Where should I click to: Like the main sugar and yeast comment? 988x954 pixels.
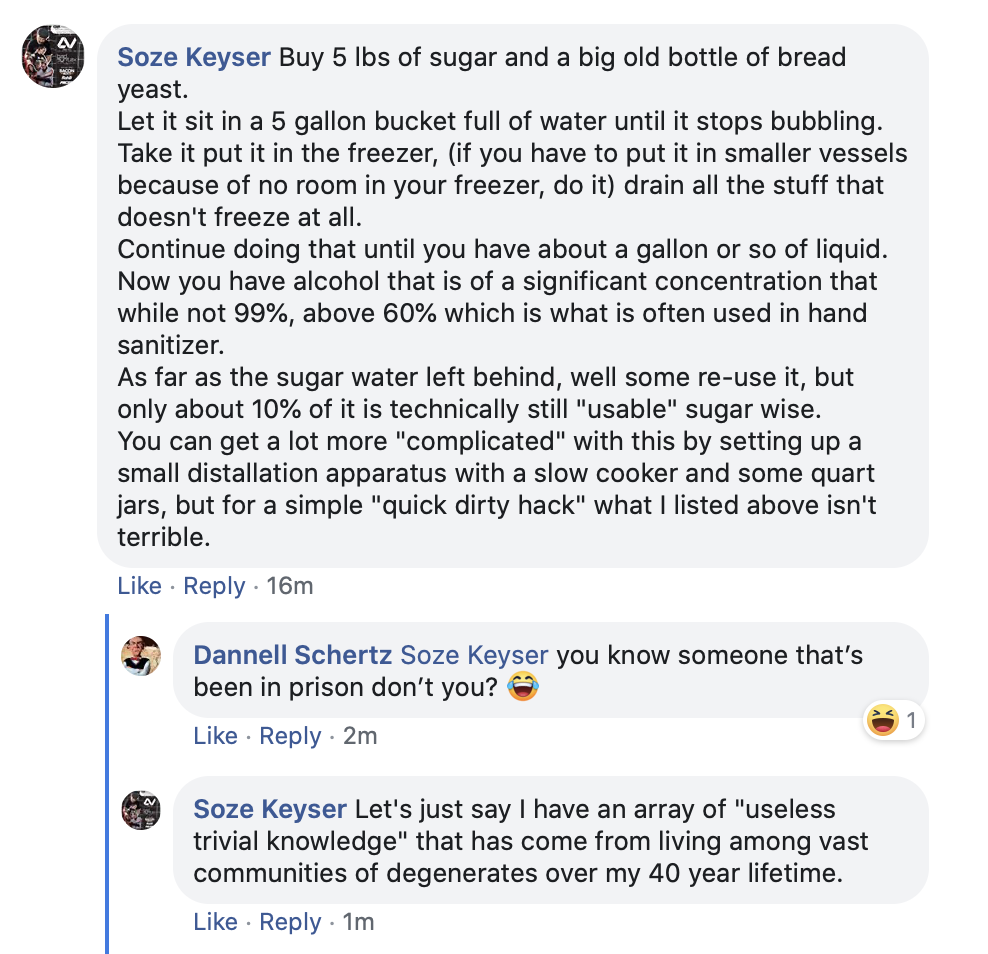pos(139,586)
